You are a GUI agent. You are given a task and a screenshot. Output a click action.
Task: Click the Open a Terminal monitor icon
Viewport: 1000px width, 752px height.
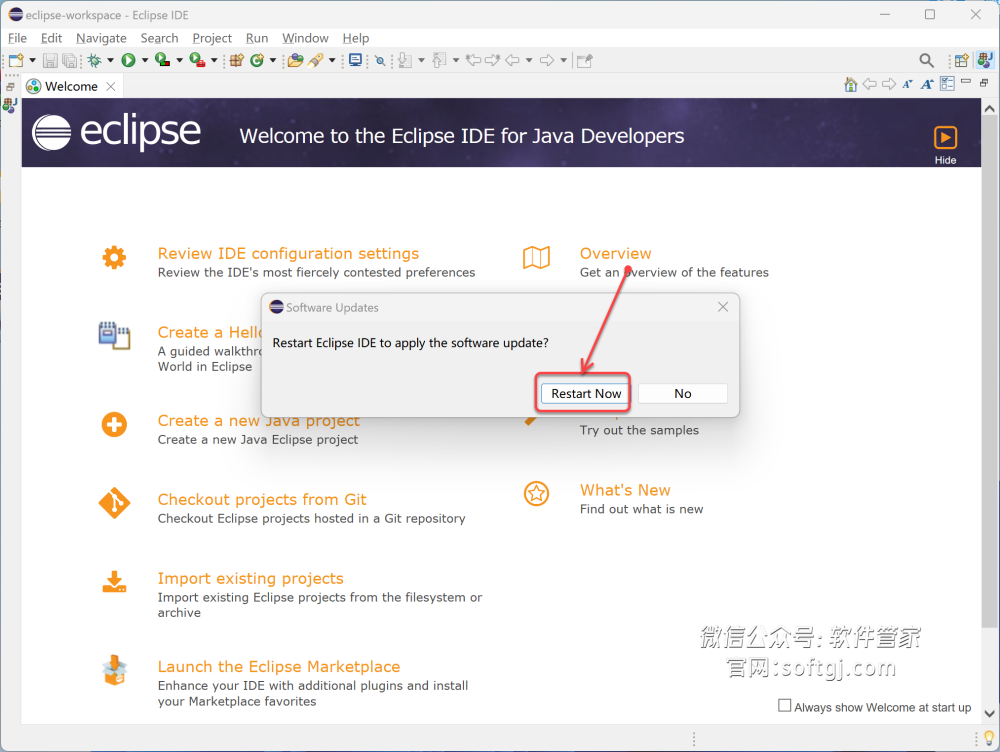click(355, 61)
